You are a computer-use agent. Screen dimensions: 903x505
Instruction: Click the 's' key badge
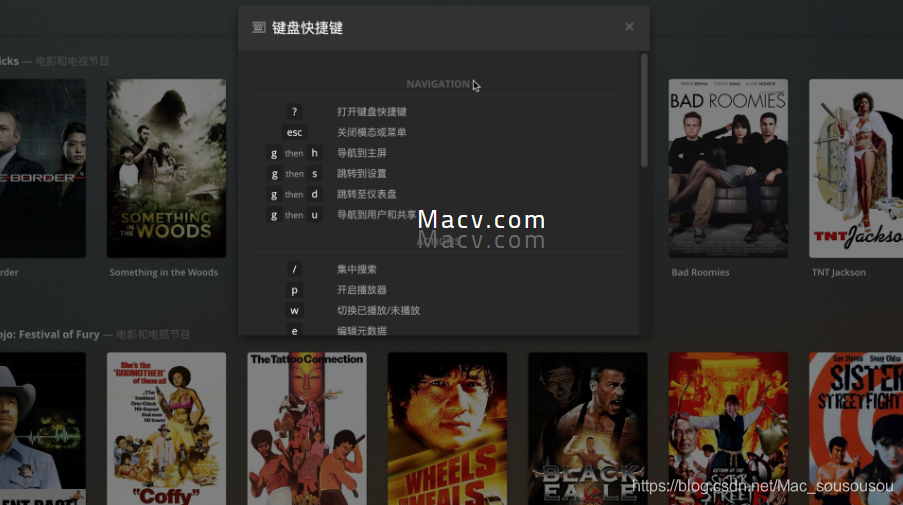pos(314,174)
